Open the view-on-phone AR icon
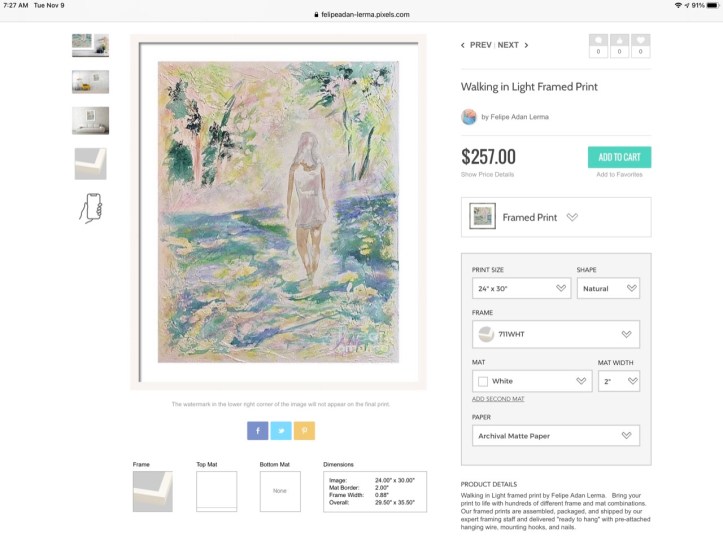 90,208
